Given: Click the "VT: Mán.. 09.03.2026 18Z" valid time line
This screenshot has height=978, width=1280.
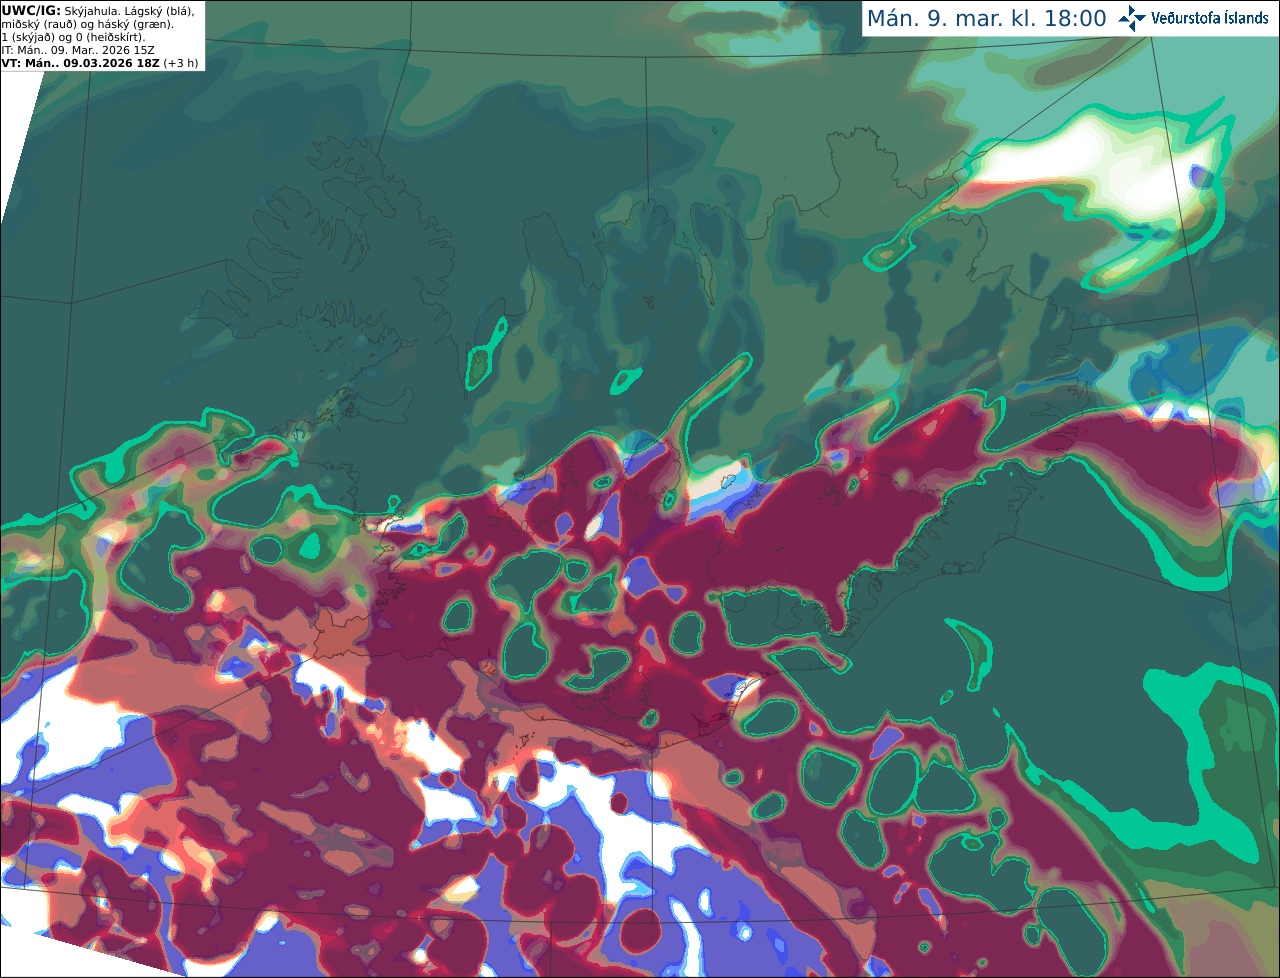Looking at the screenshot, I should pos(80,62).
